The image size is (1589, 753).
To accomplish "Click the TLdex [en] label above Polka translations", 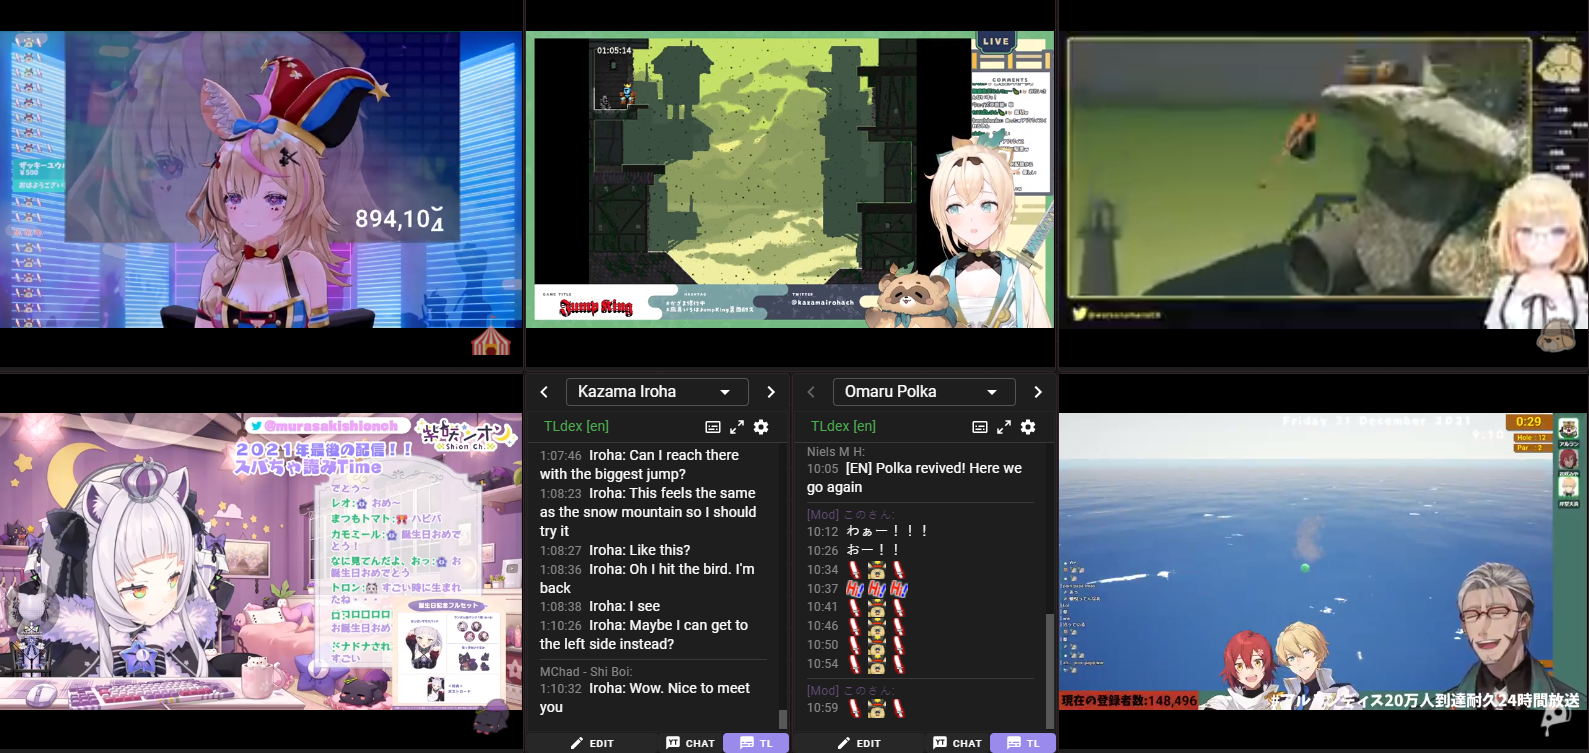I will coord(843,426).
